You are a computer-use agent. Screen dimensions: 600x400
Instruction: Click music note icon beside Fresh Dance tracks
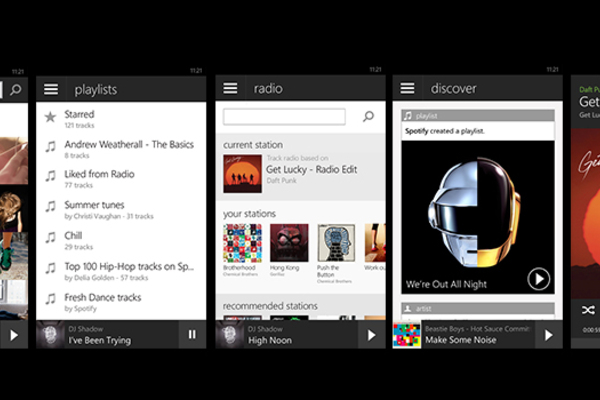pos(51,299)
